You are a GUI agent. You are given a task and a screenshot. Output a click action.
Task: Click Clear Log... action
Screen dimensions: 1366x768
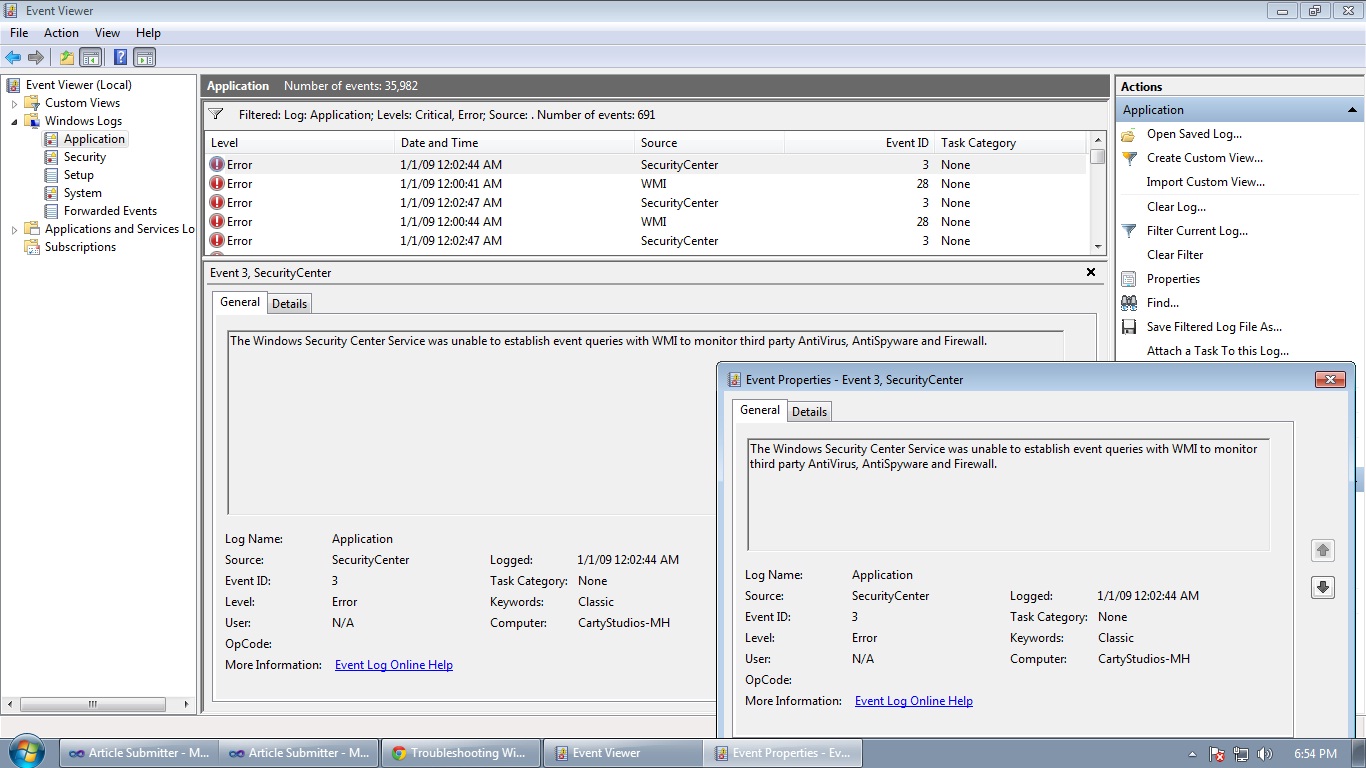(1176, 207)
